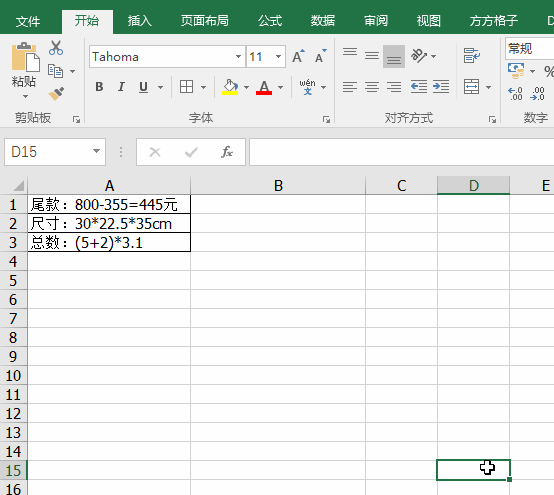The image size is (554, 495).
Task: Select cell with 总数：(5+2)*3.1
Action: coord(109,242)
